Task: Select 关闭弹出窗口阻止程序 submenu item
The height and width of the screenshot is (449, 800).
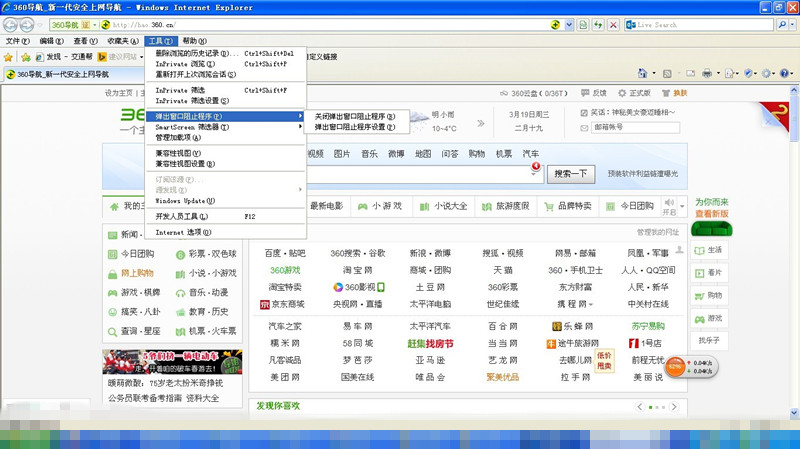Action: pyautogui.click(x=356, y=116)
